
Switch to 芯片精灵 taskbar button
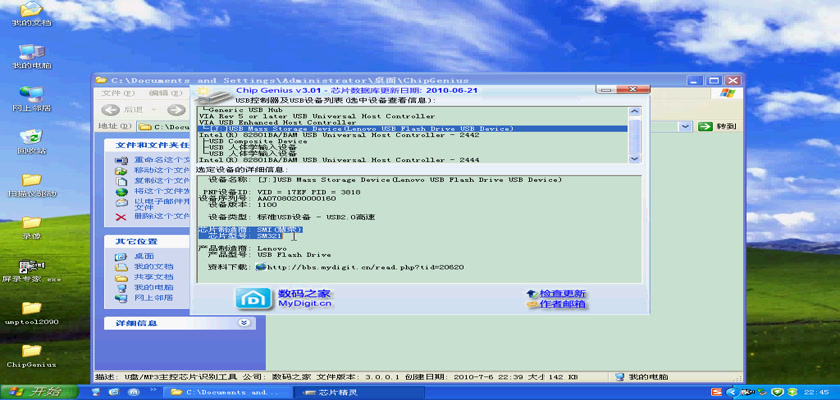pyautogui.click(x=359, y=393)
